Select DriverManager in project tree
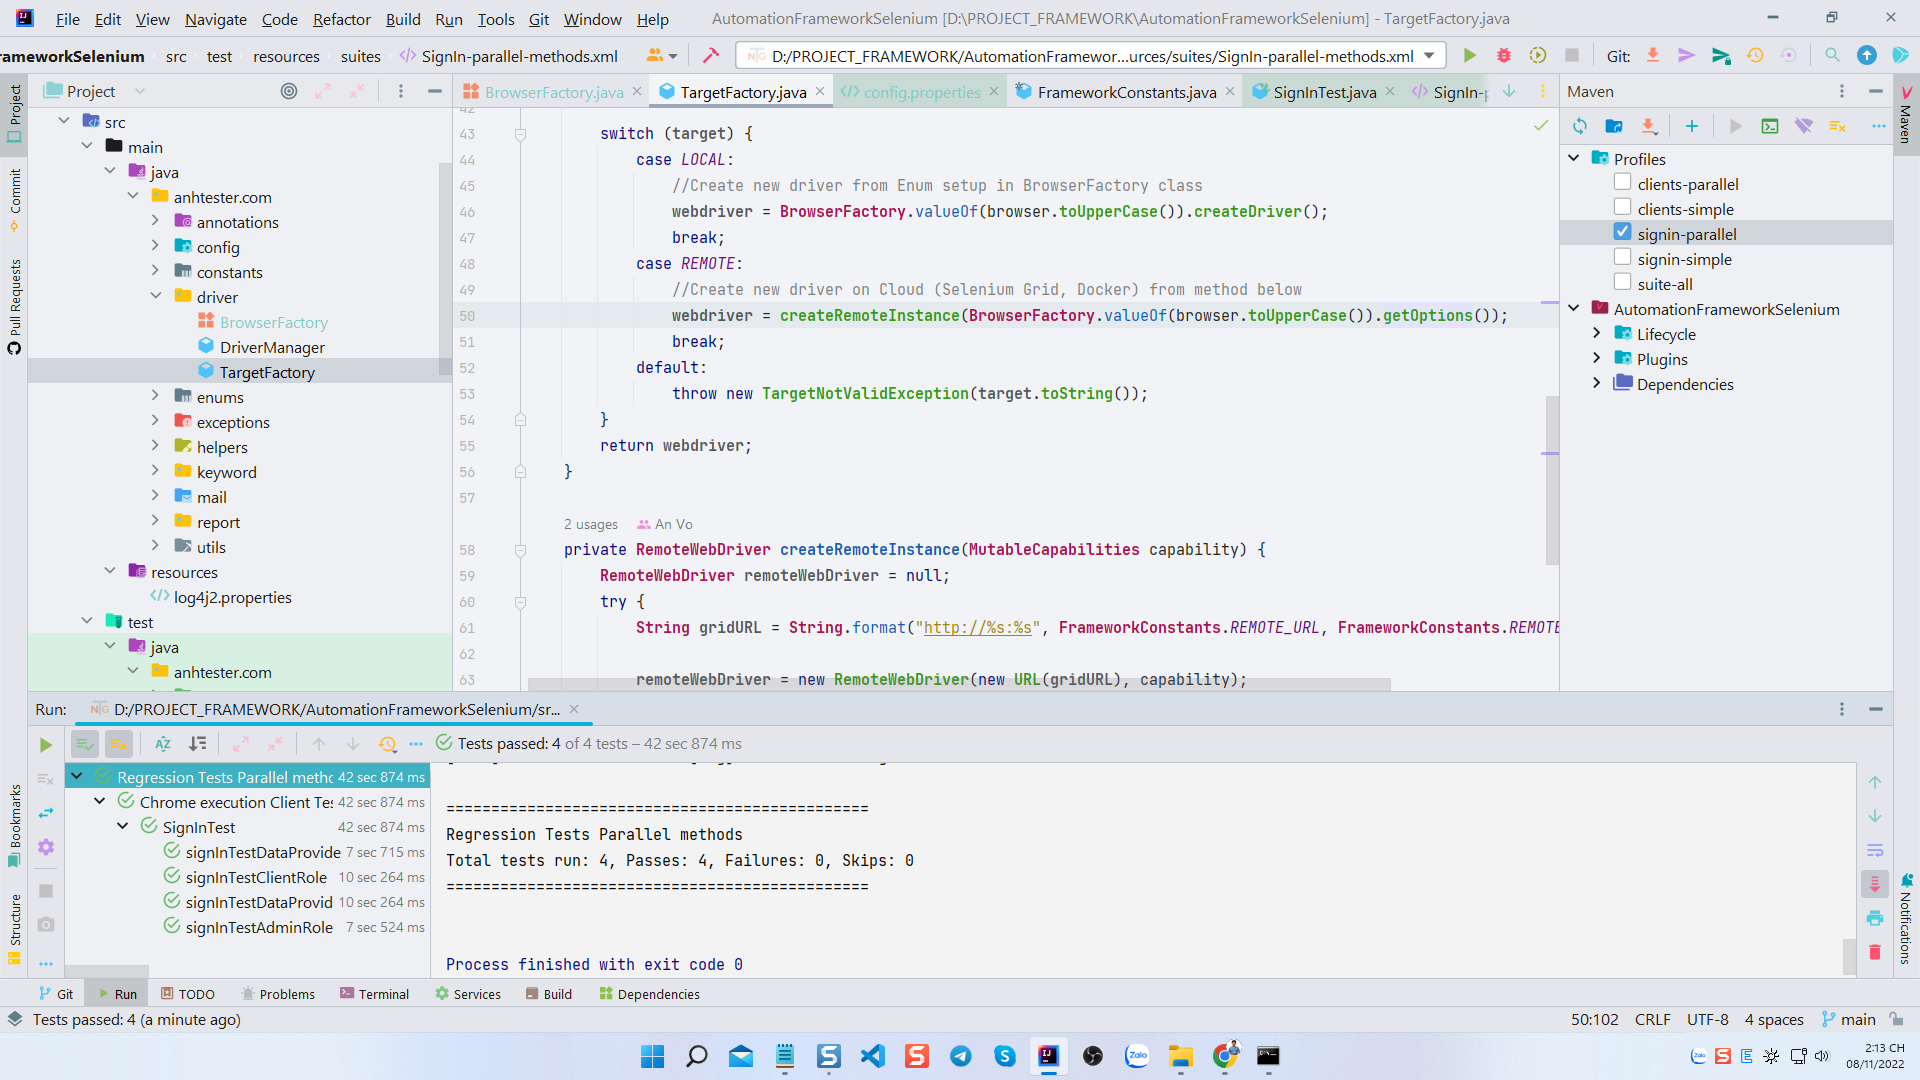The height and width of the screenshot is (1080, 1920). (272, 347)
